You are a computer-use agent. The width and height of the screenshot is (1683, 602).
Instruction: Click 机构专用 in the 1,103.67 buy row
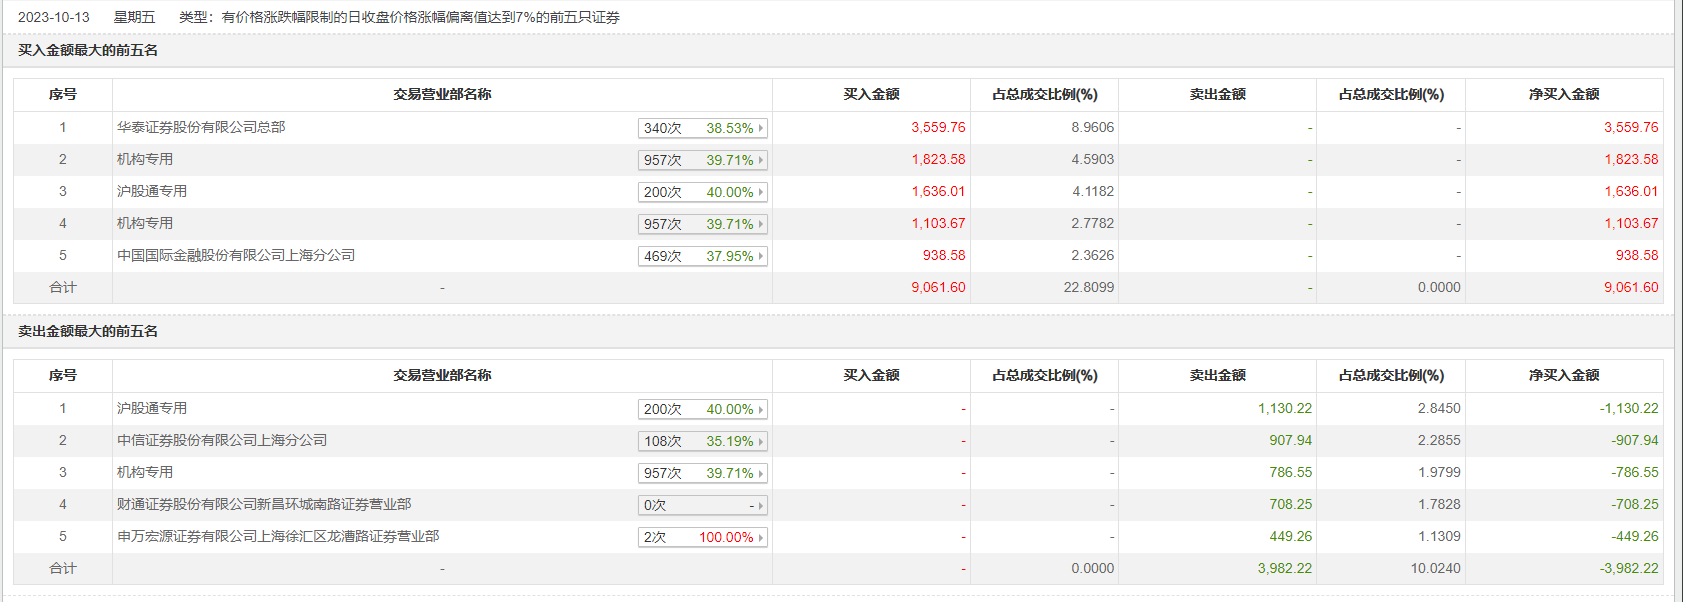pyautogui.click(x=145, y=223)
